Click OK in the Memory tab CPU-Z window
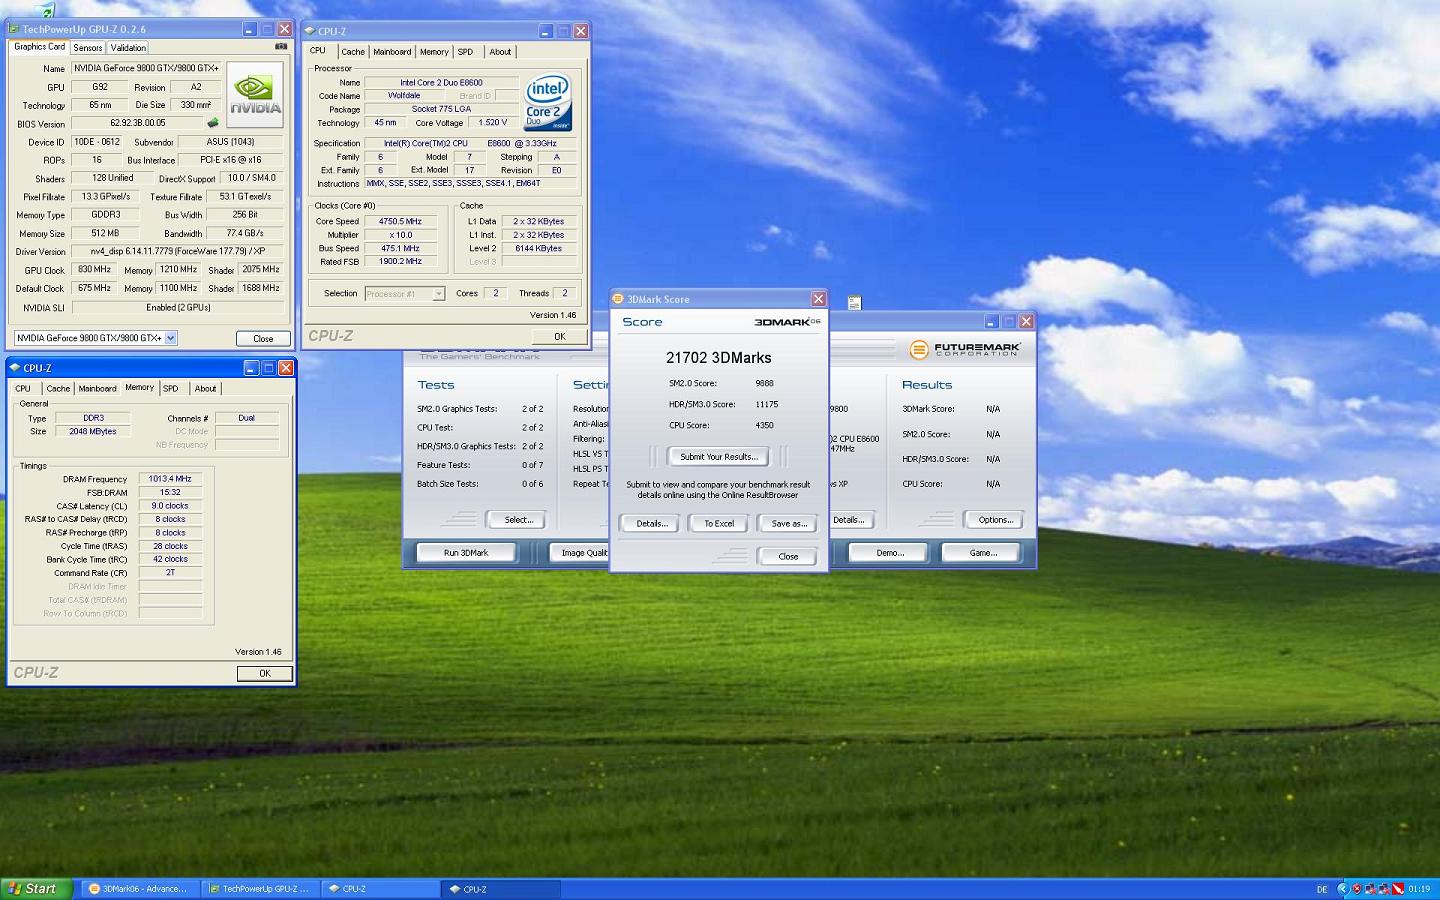 point(264,673)
